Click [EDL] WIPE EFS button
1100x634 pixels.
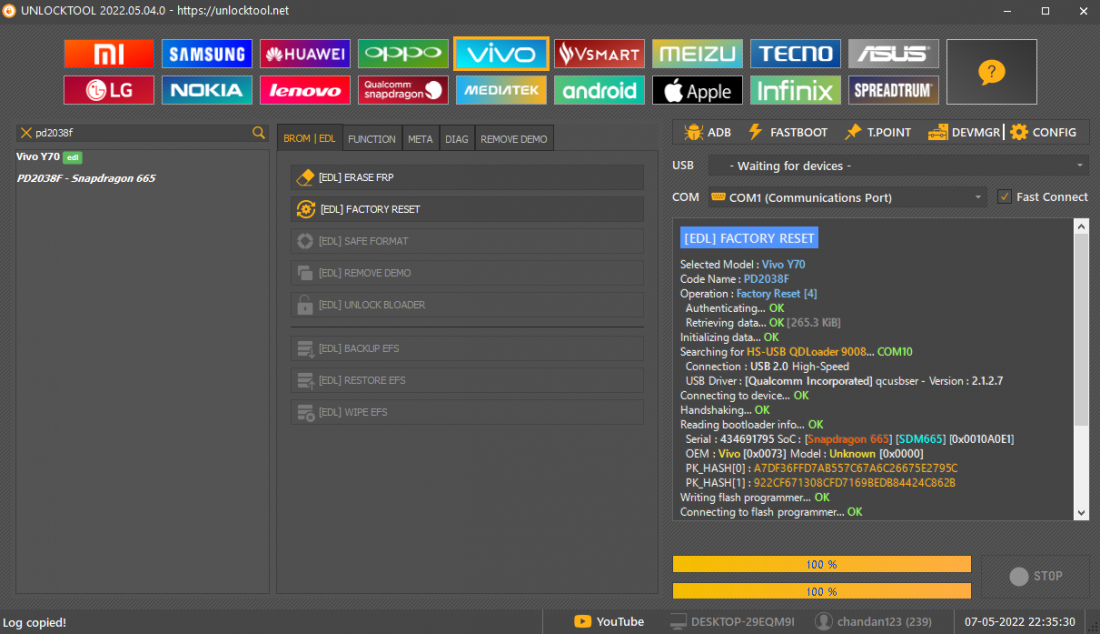pos(467,412)
